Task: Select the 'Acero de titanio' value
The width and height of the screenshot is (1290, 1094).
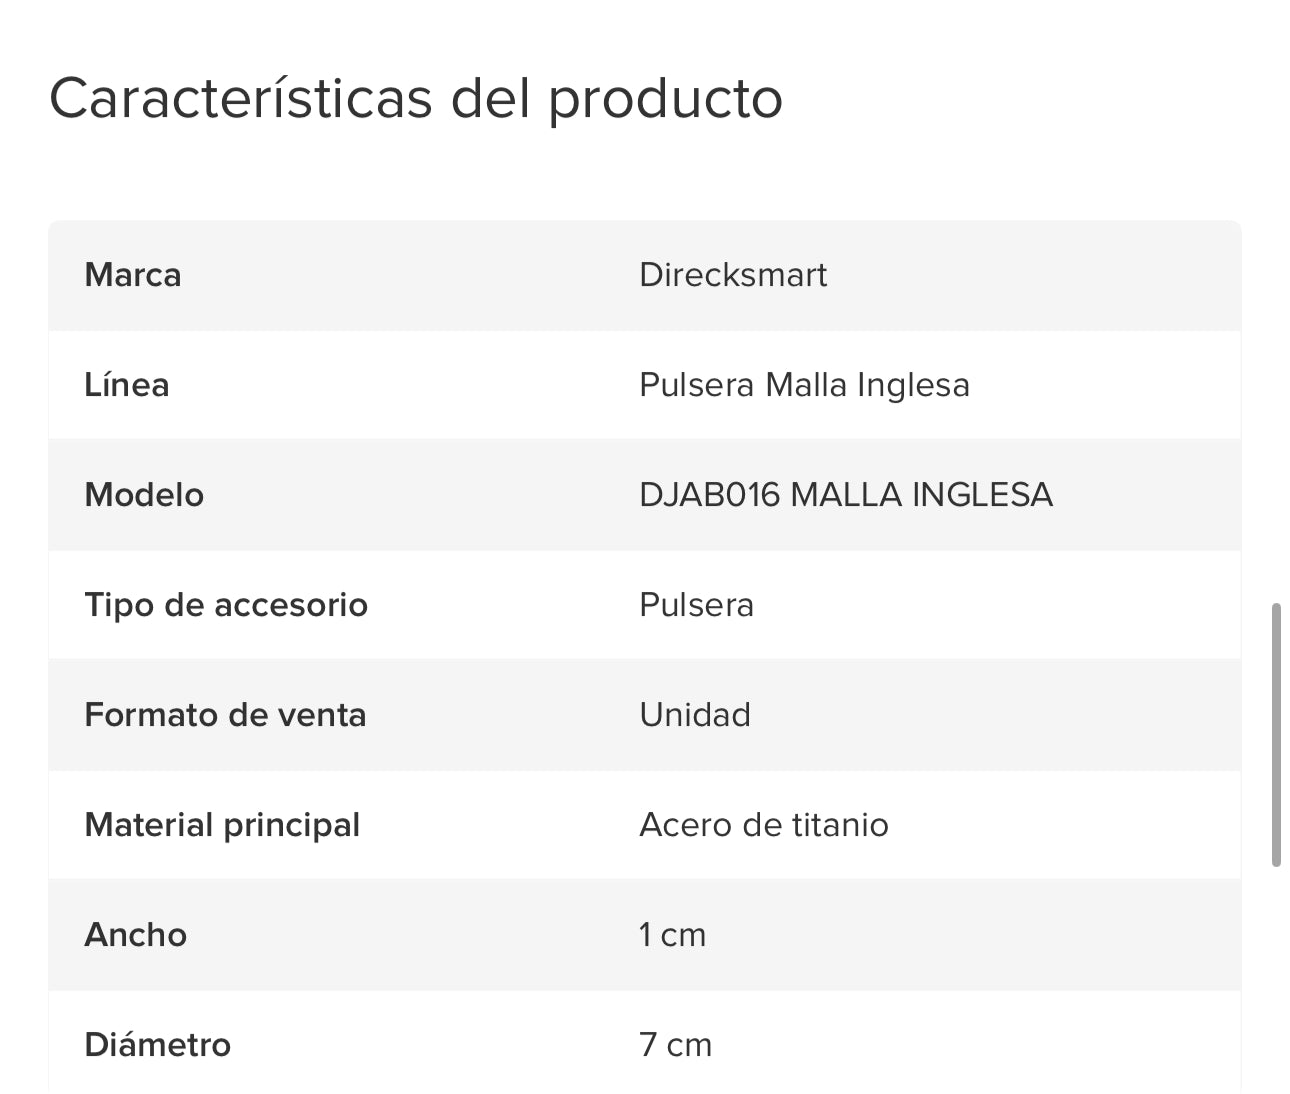Action: [x=764, y=825]
